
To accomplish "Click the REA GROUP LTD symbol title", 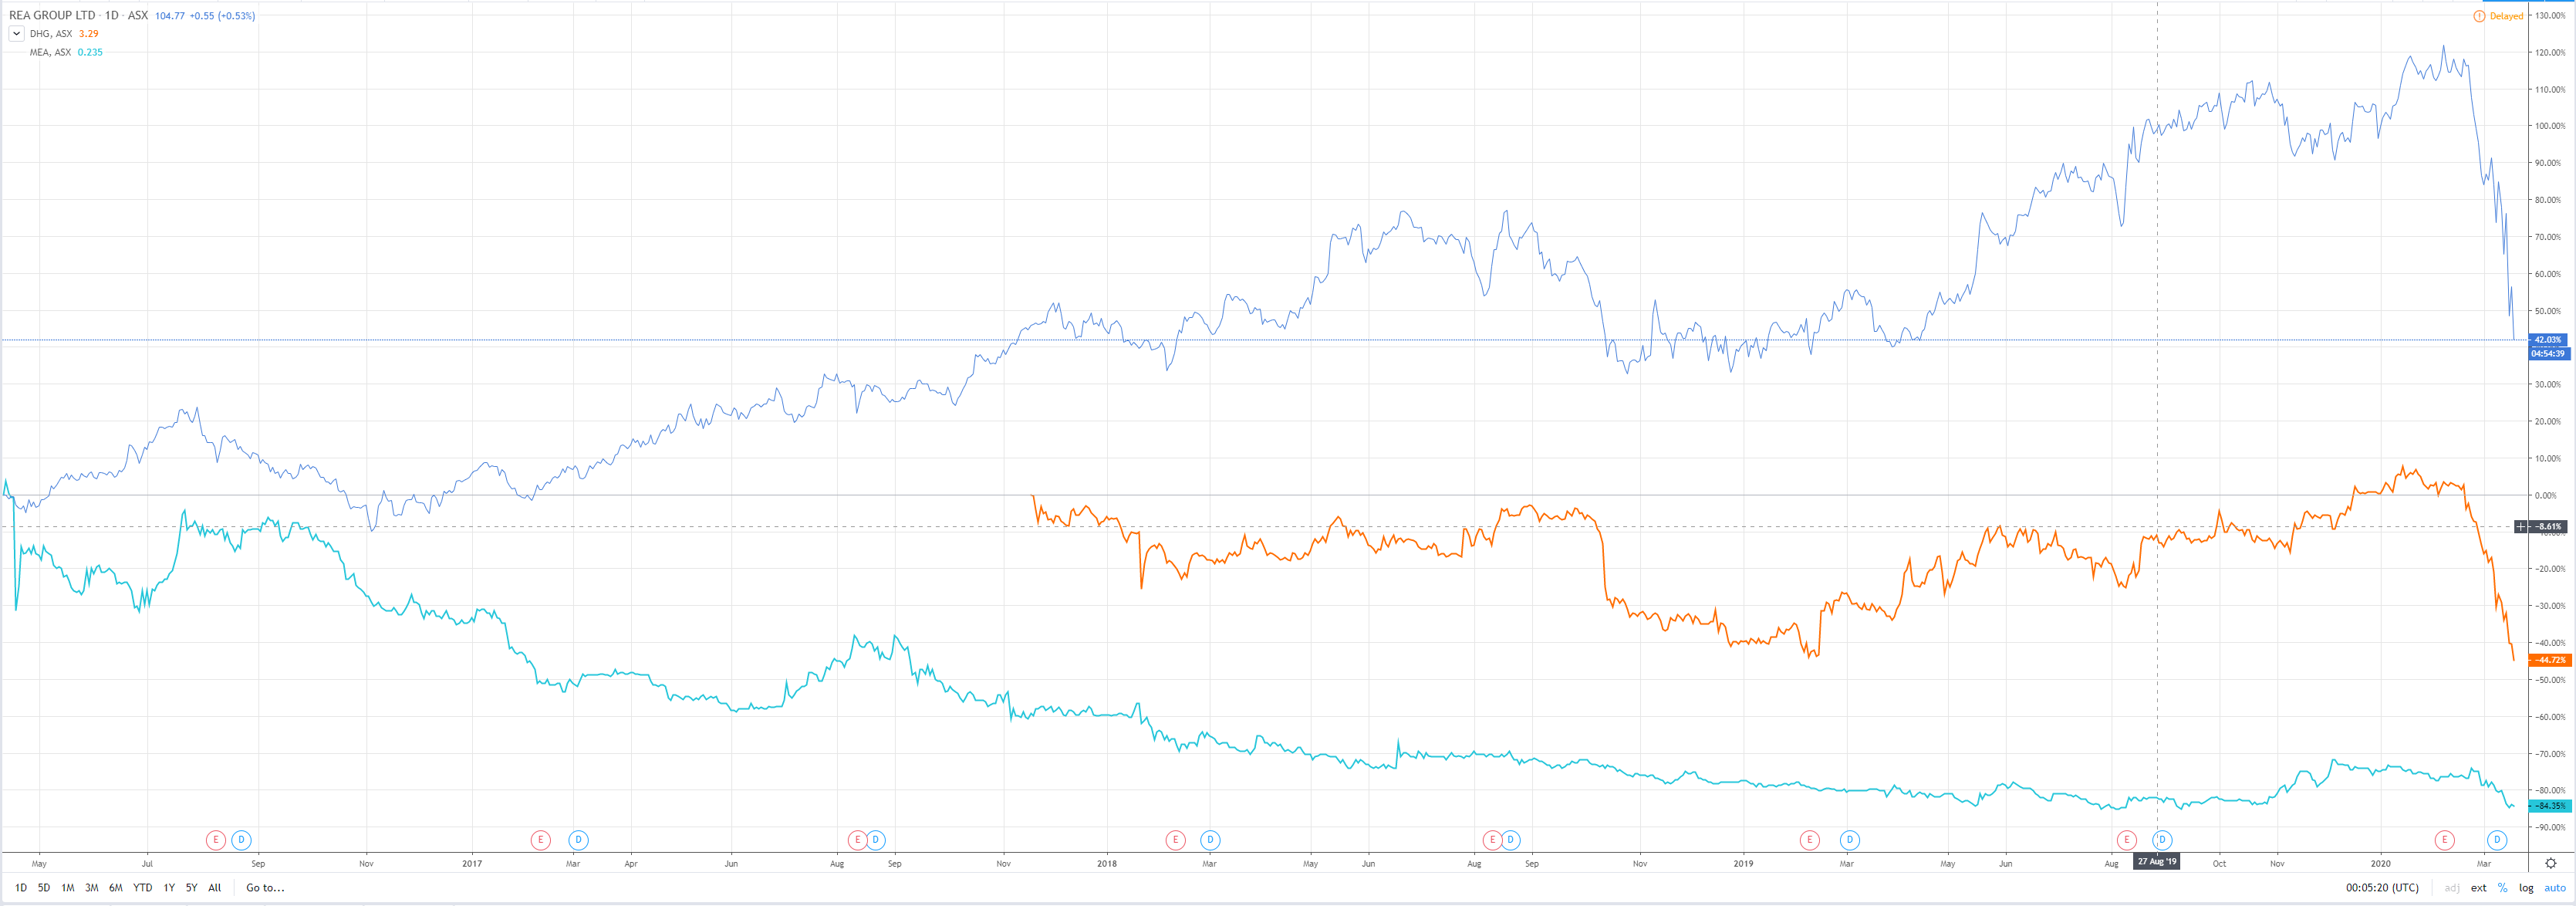I will tap(52, 16).
